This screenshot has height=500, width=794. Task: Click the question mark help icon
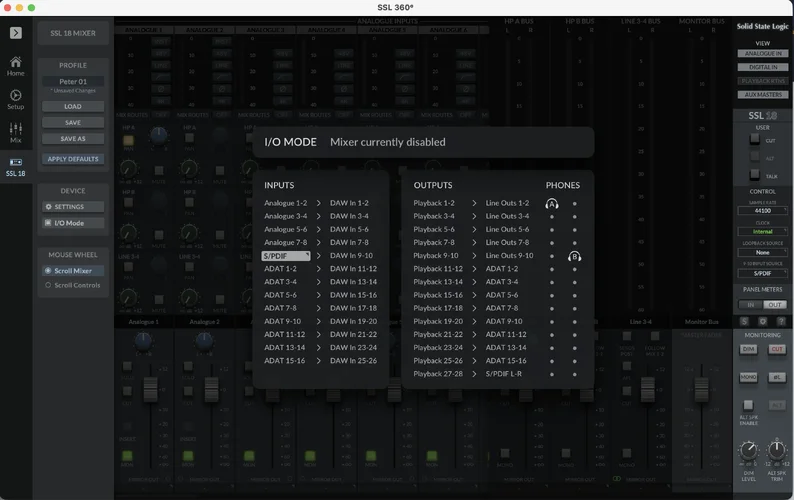781,321
